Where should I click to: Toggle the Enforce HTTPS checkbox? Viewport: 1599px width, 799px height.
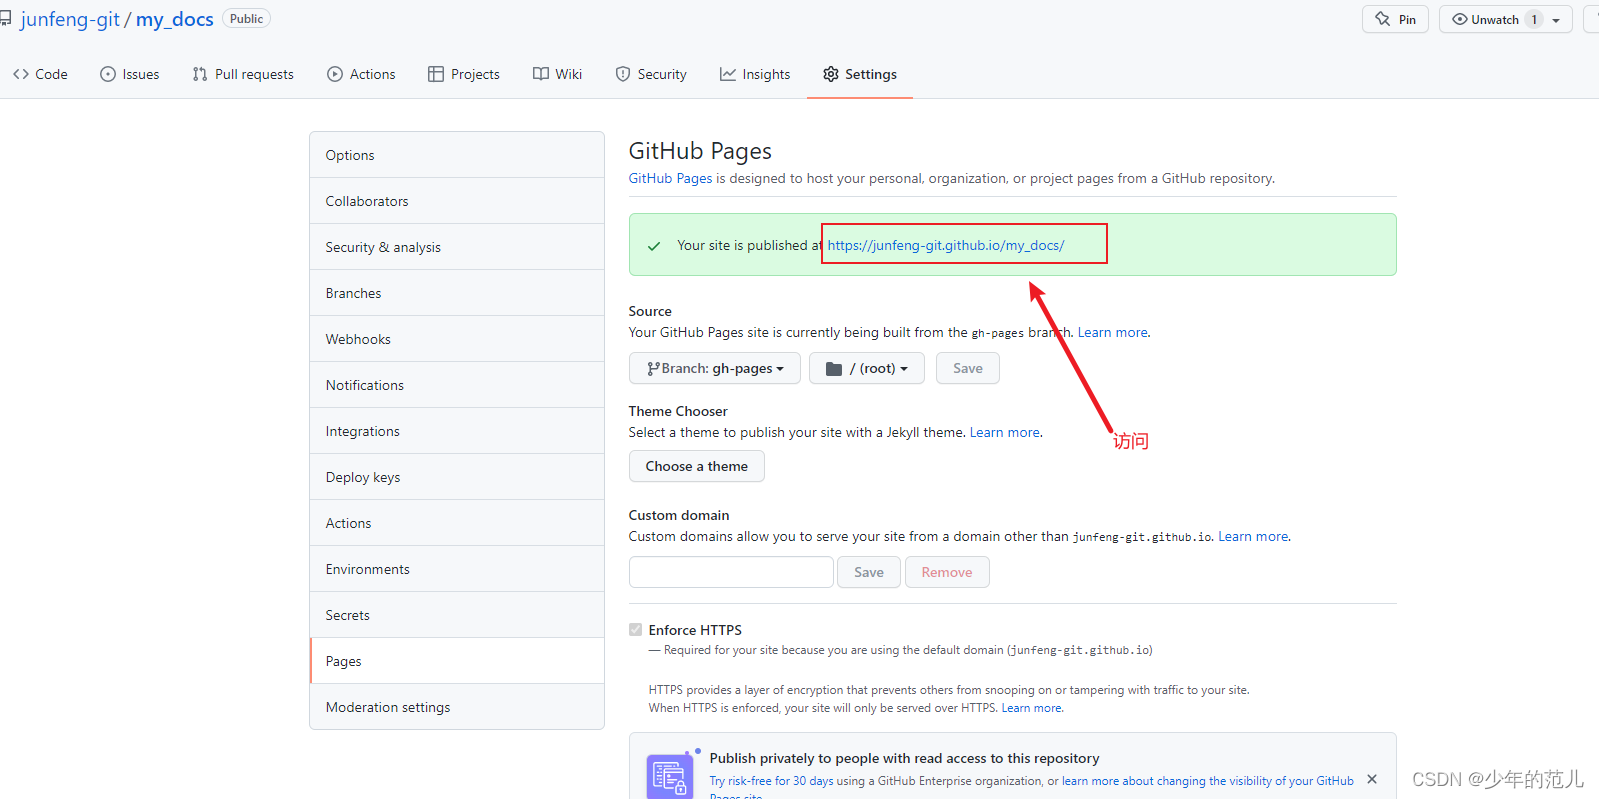click(635, 630)
